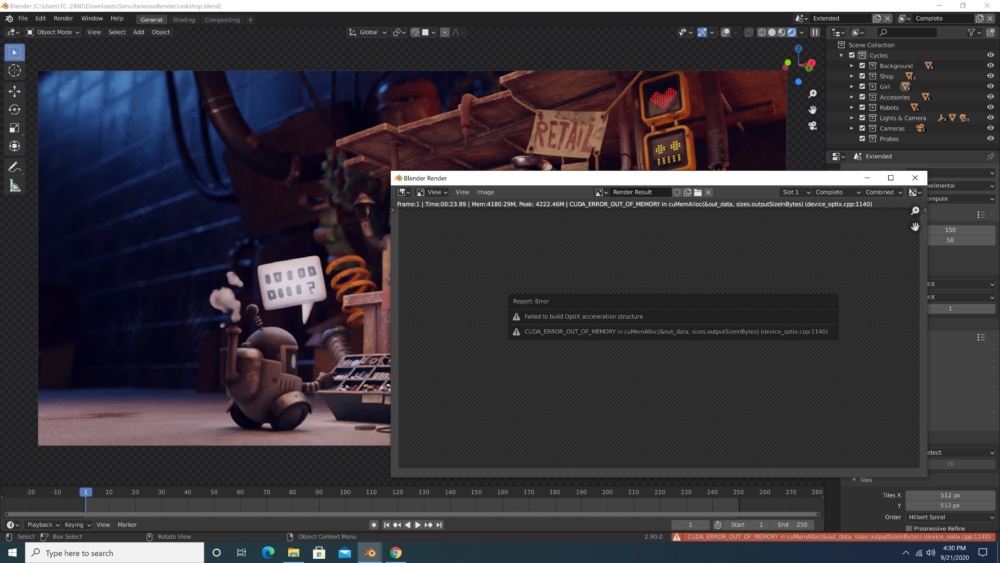Open the Slot 1 dropdown in render window
The height and width of the screenshot is (563, 1000).
point(795,192)
